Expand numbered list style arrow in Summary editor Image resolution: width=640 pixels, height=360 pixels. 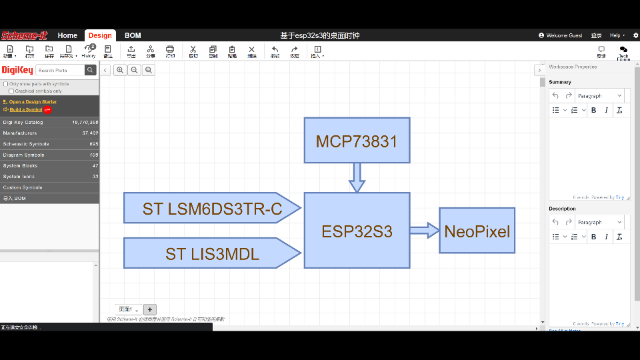[584, 110]
